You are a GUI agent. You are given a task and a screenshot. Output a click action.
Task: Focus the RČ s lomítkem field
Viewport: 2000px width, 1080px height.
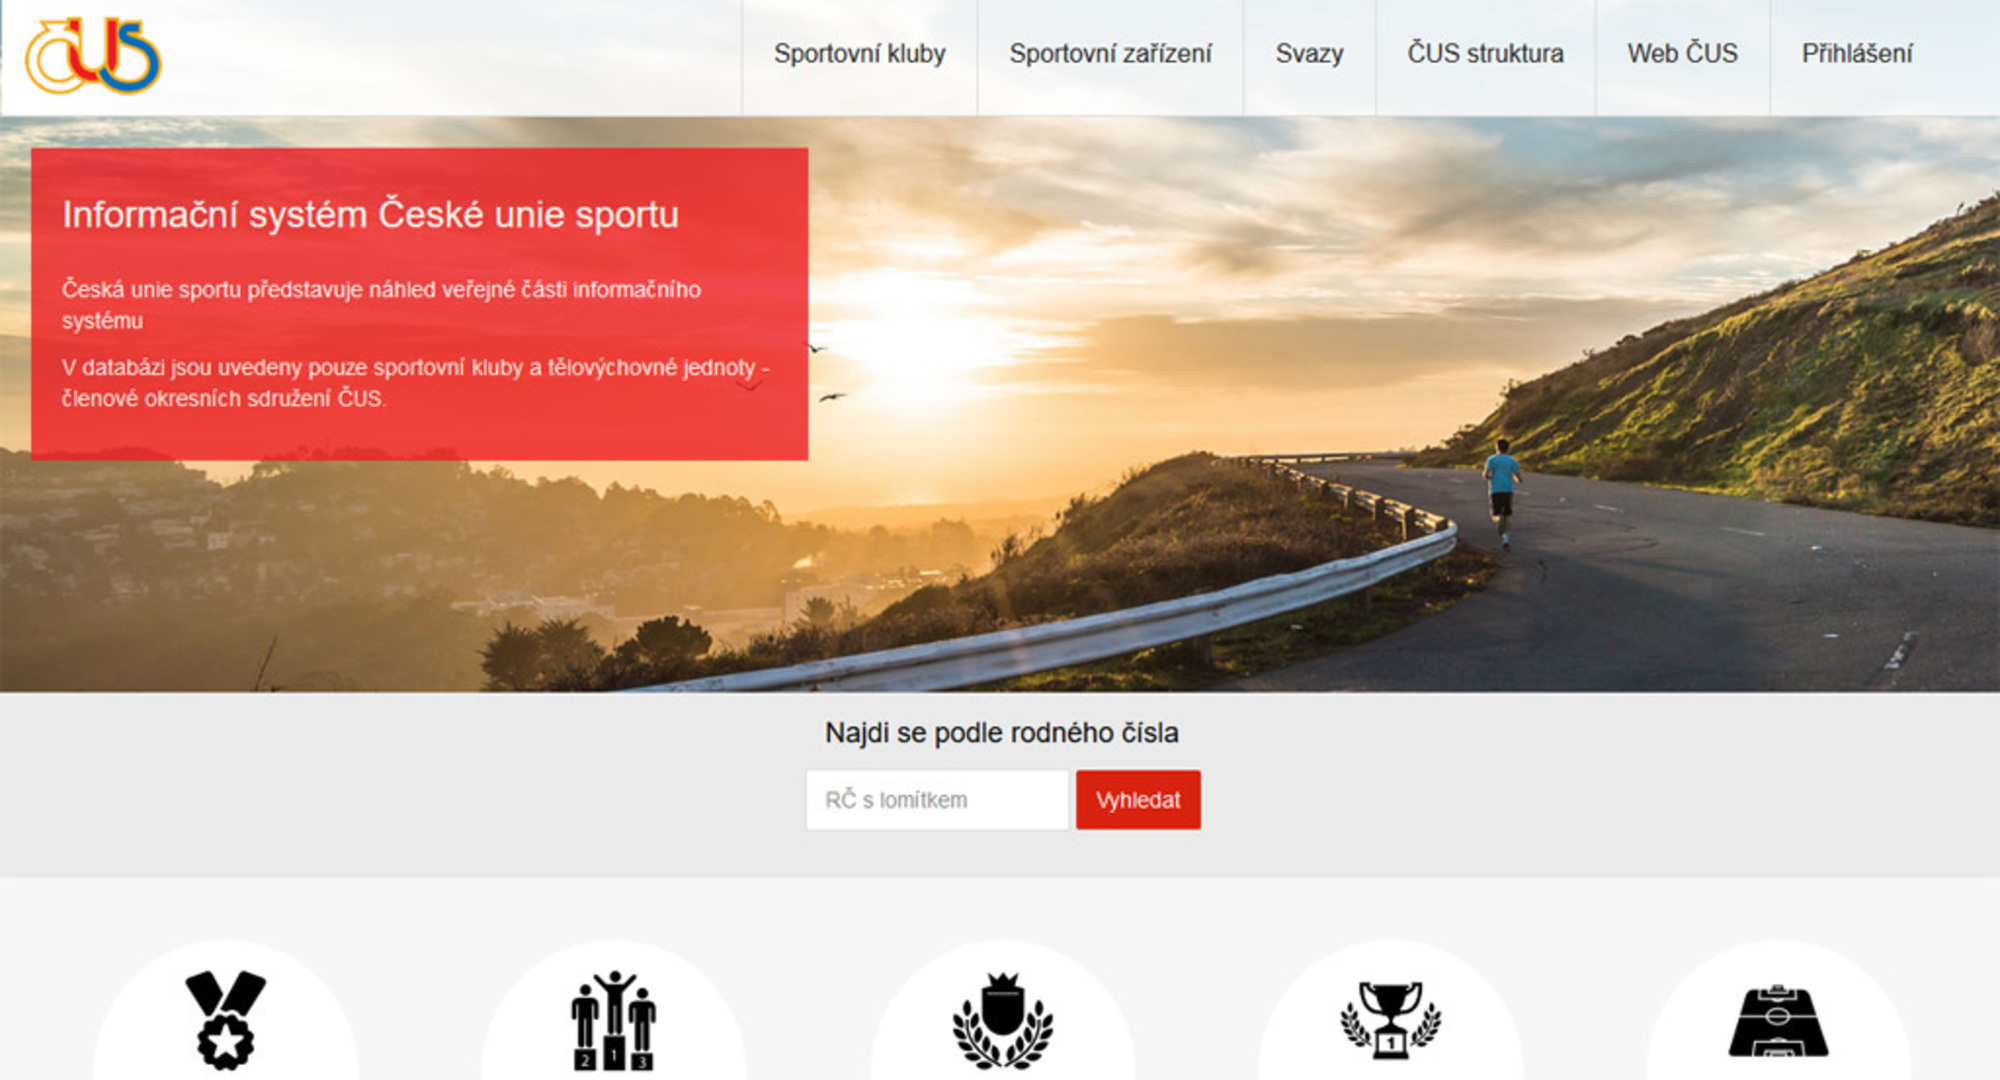(x=937, y=800)
